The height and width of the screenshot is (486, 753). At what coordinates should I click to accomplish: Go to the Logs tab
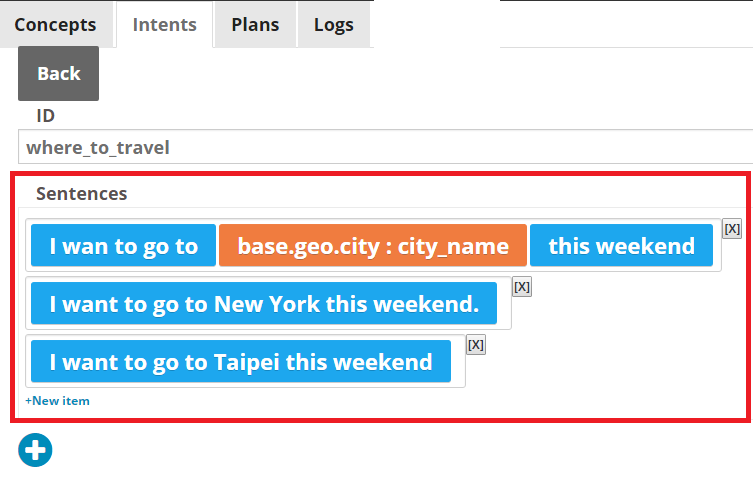(334, 24)
